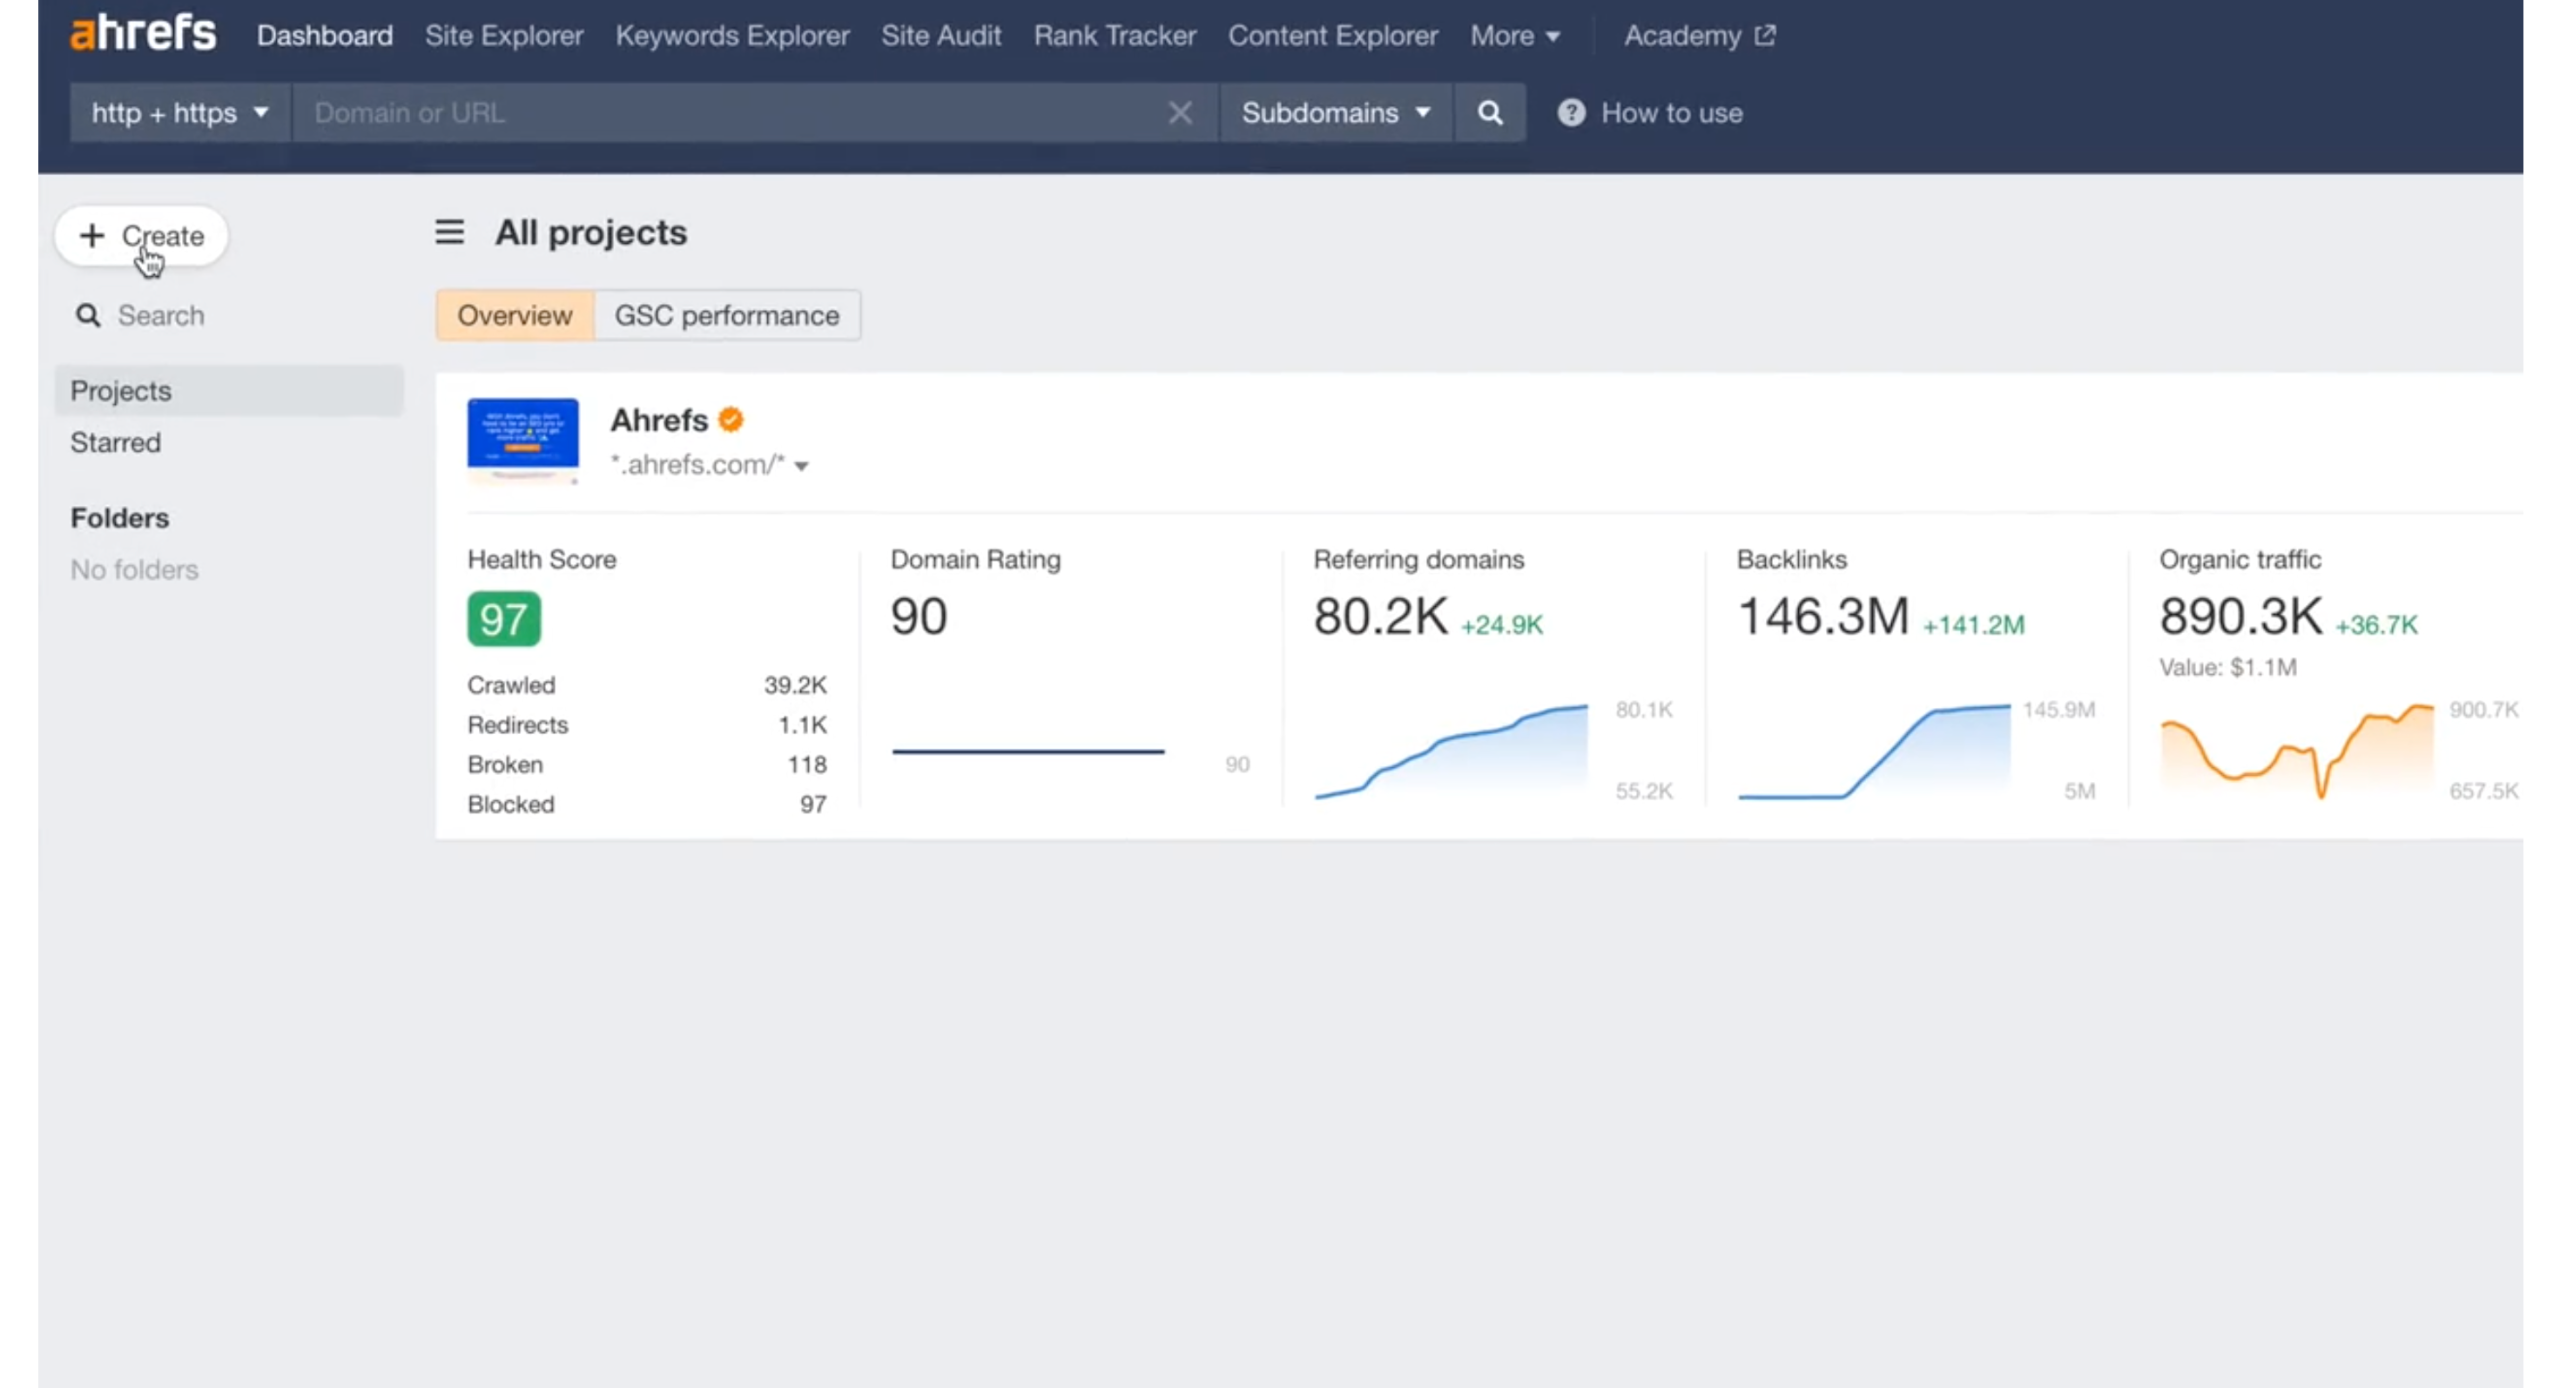Click the Create button

tap(141, 236)
